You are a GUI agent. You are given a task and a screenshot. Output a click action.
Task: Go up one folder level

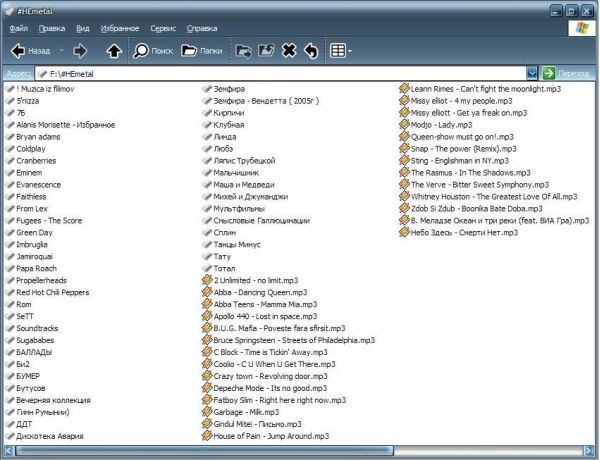coord(114,51)
